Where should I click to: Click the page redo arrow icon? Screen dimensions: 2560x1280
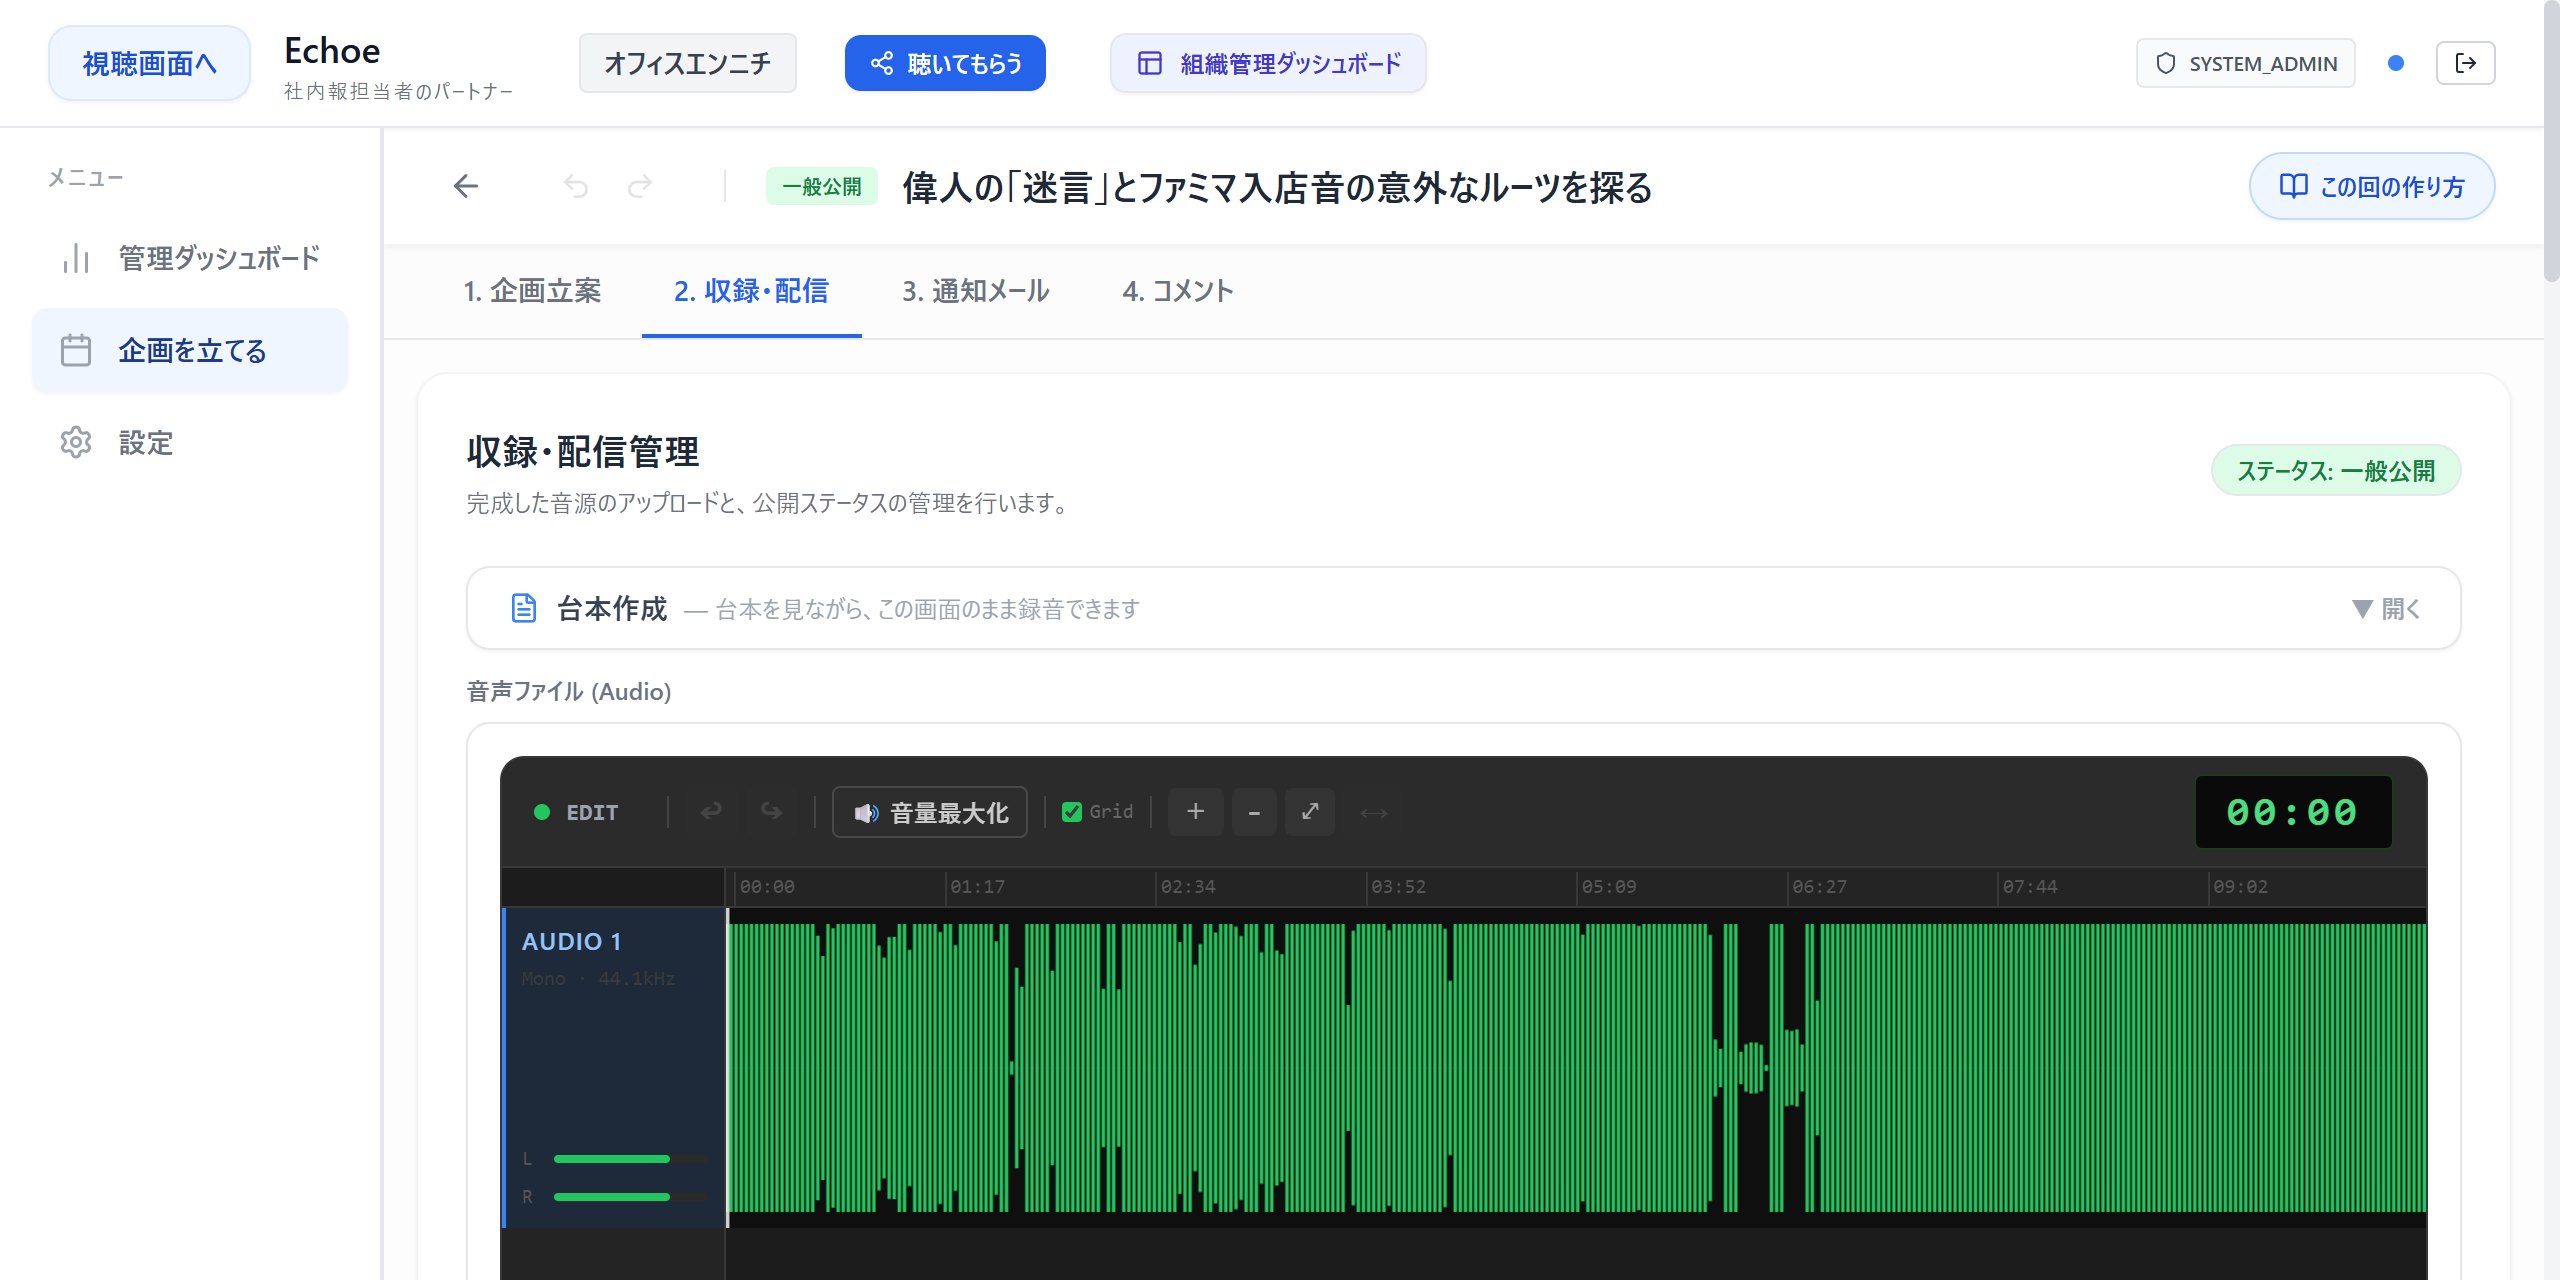click(x=640, y=186)
